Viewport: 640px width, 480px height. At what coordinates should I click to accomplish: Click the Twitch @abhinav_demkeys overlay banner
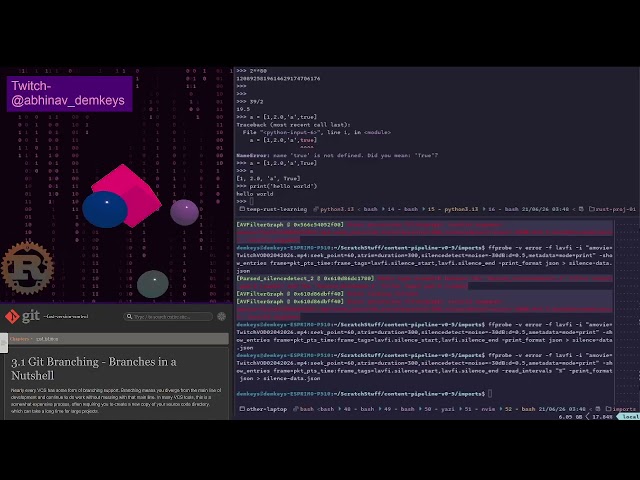[x=69, y=93]
